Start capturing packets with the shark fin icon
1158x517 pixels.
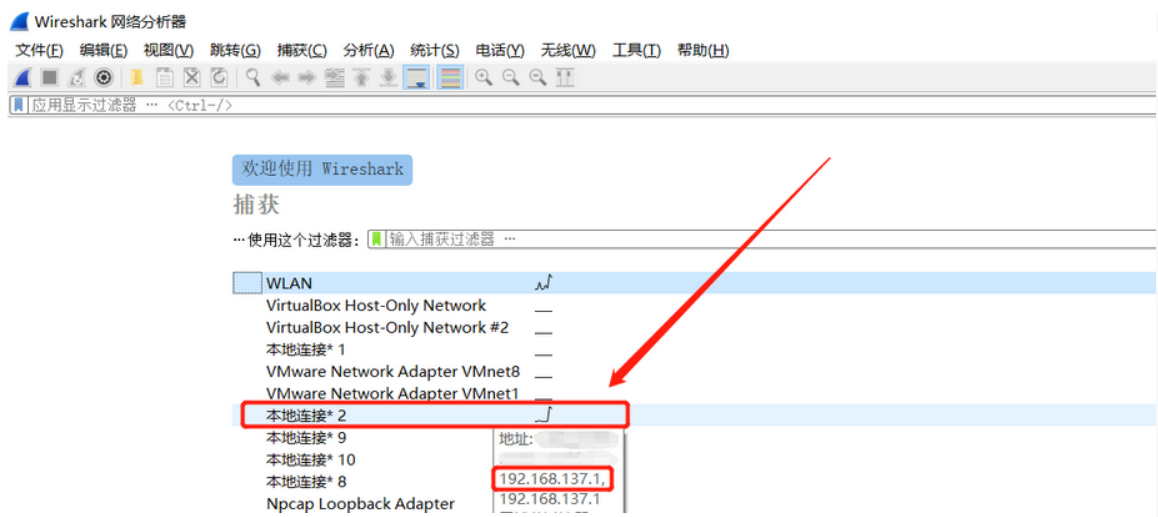click(22, 77)
